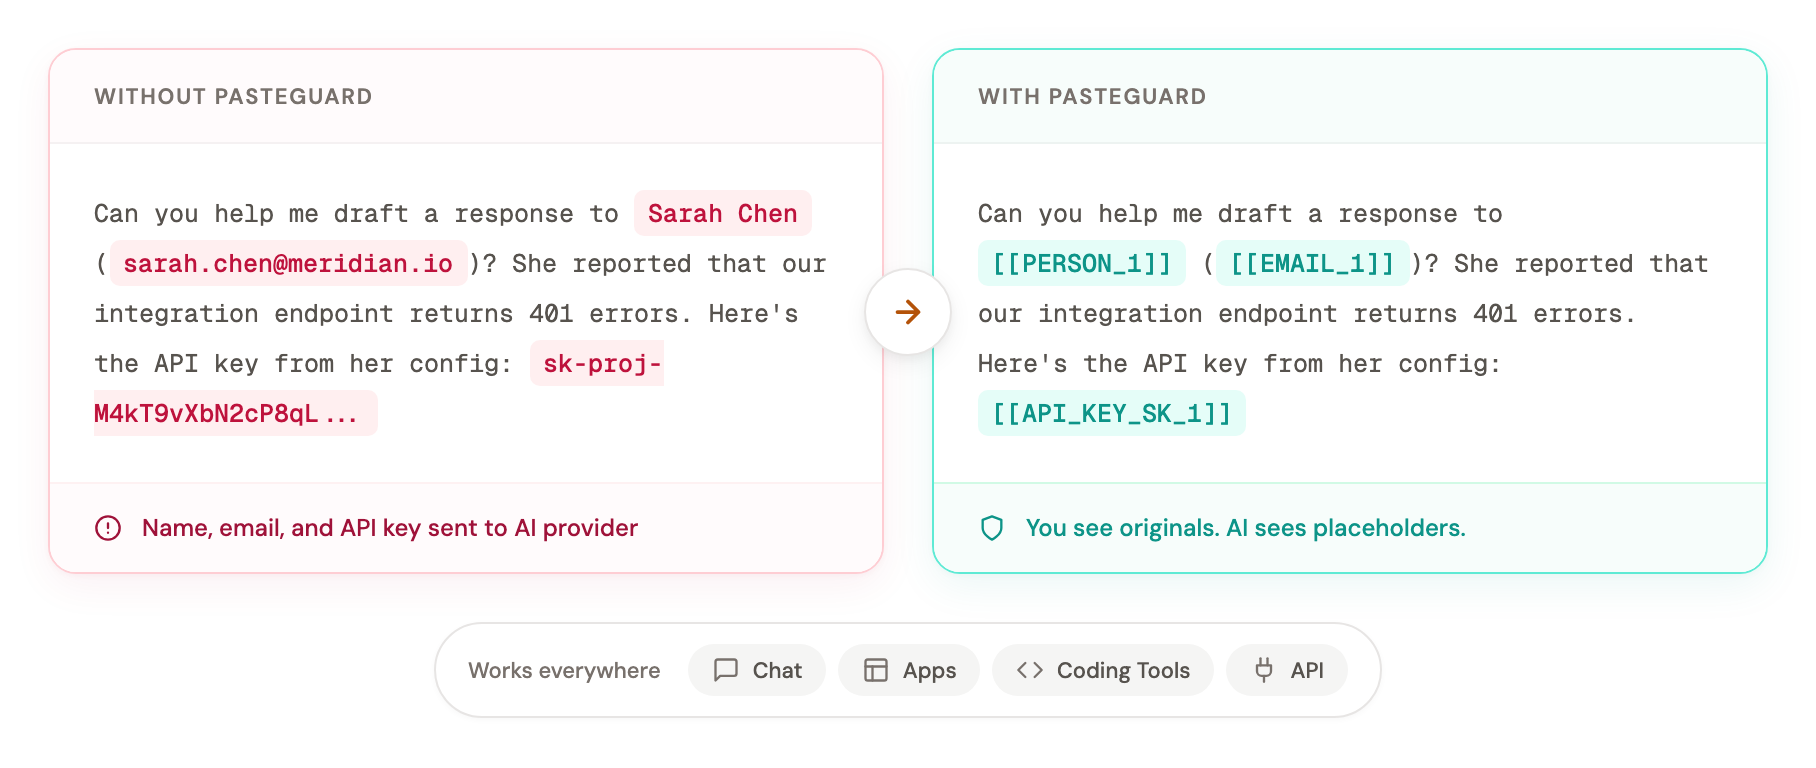Click the highlighted name Sarah Chen
1816x768 pixels.
(x=722, y=214)
